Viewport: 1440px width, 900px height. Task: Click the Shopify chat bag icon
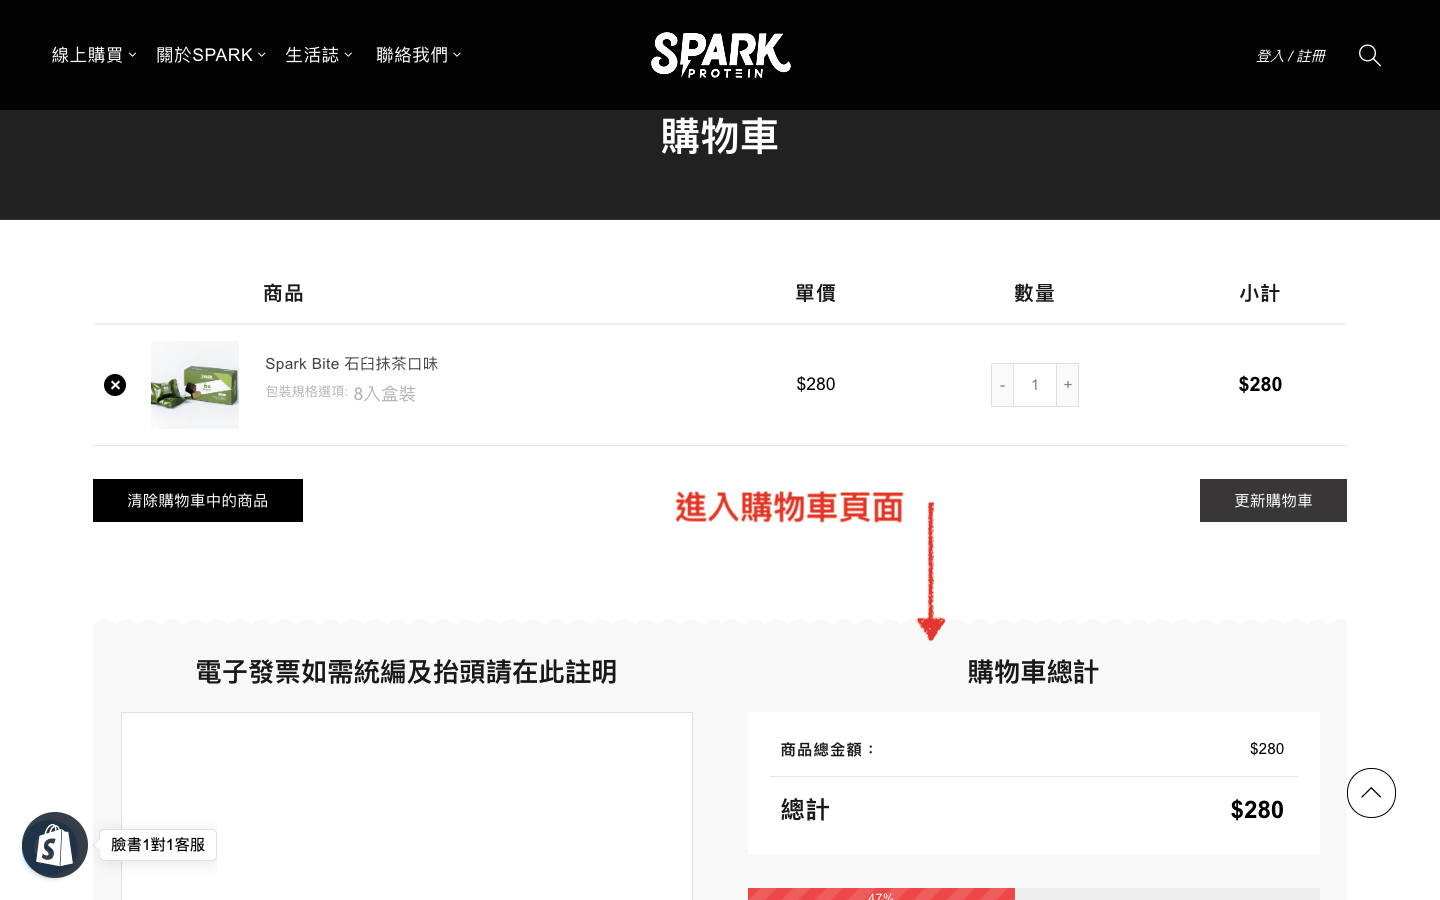55,845
